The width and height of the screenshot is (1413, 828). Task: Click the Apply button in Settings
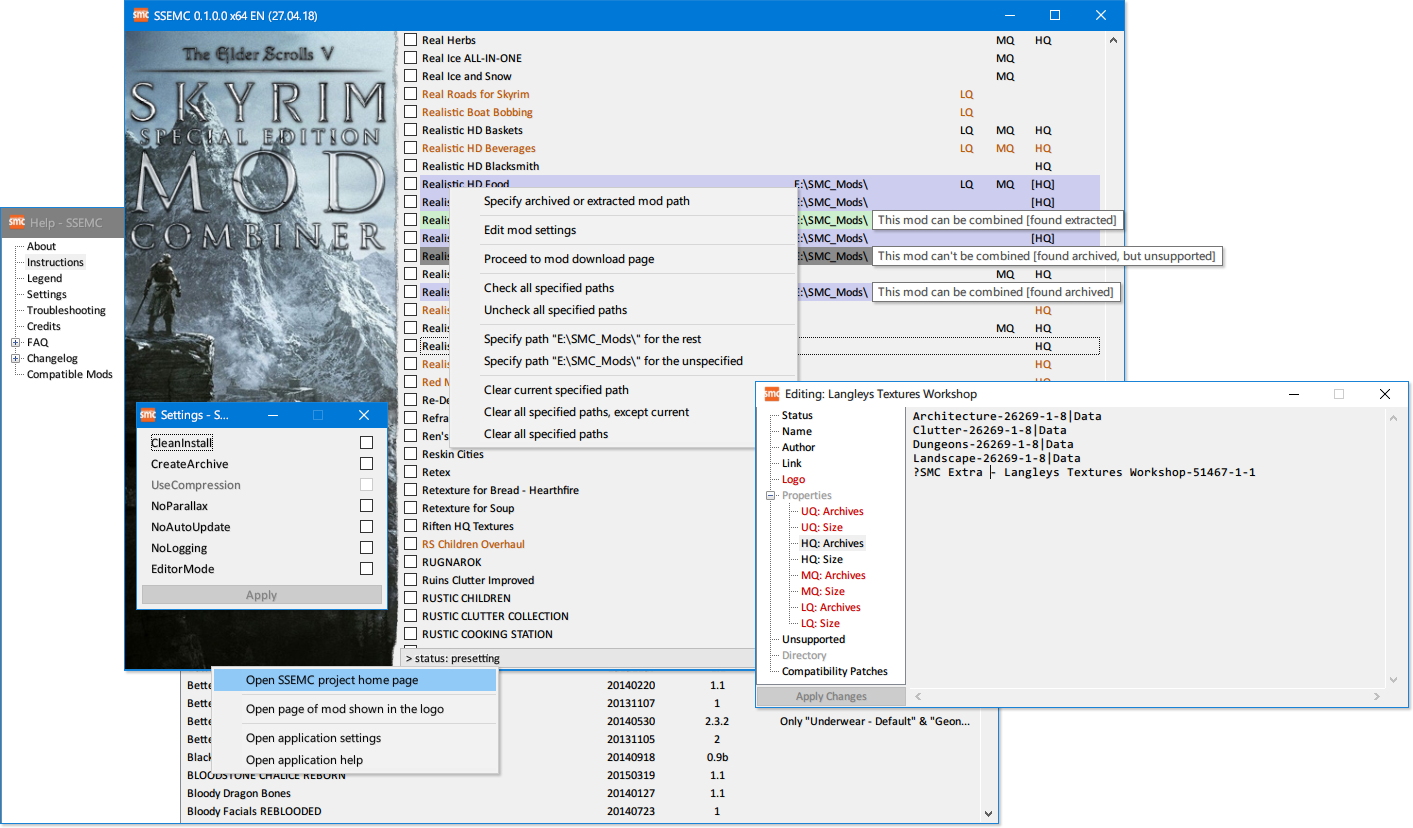[261, 595]
